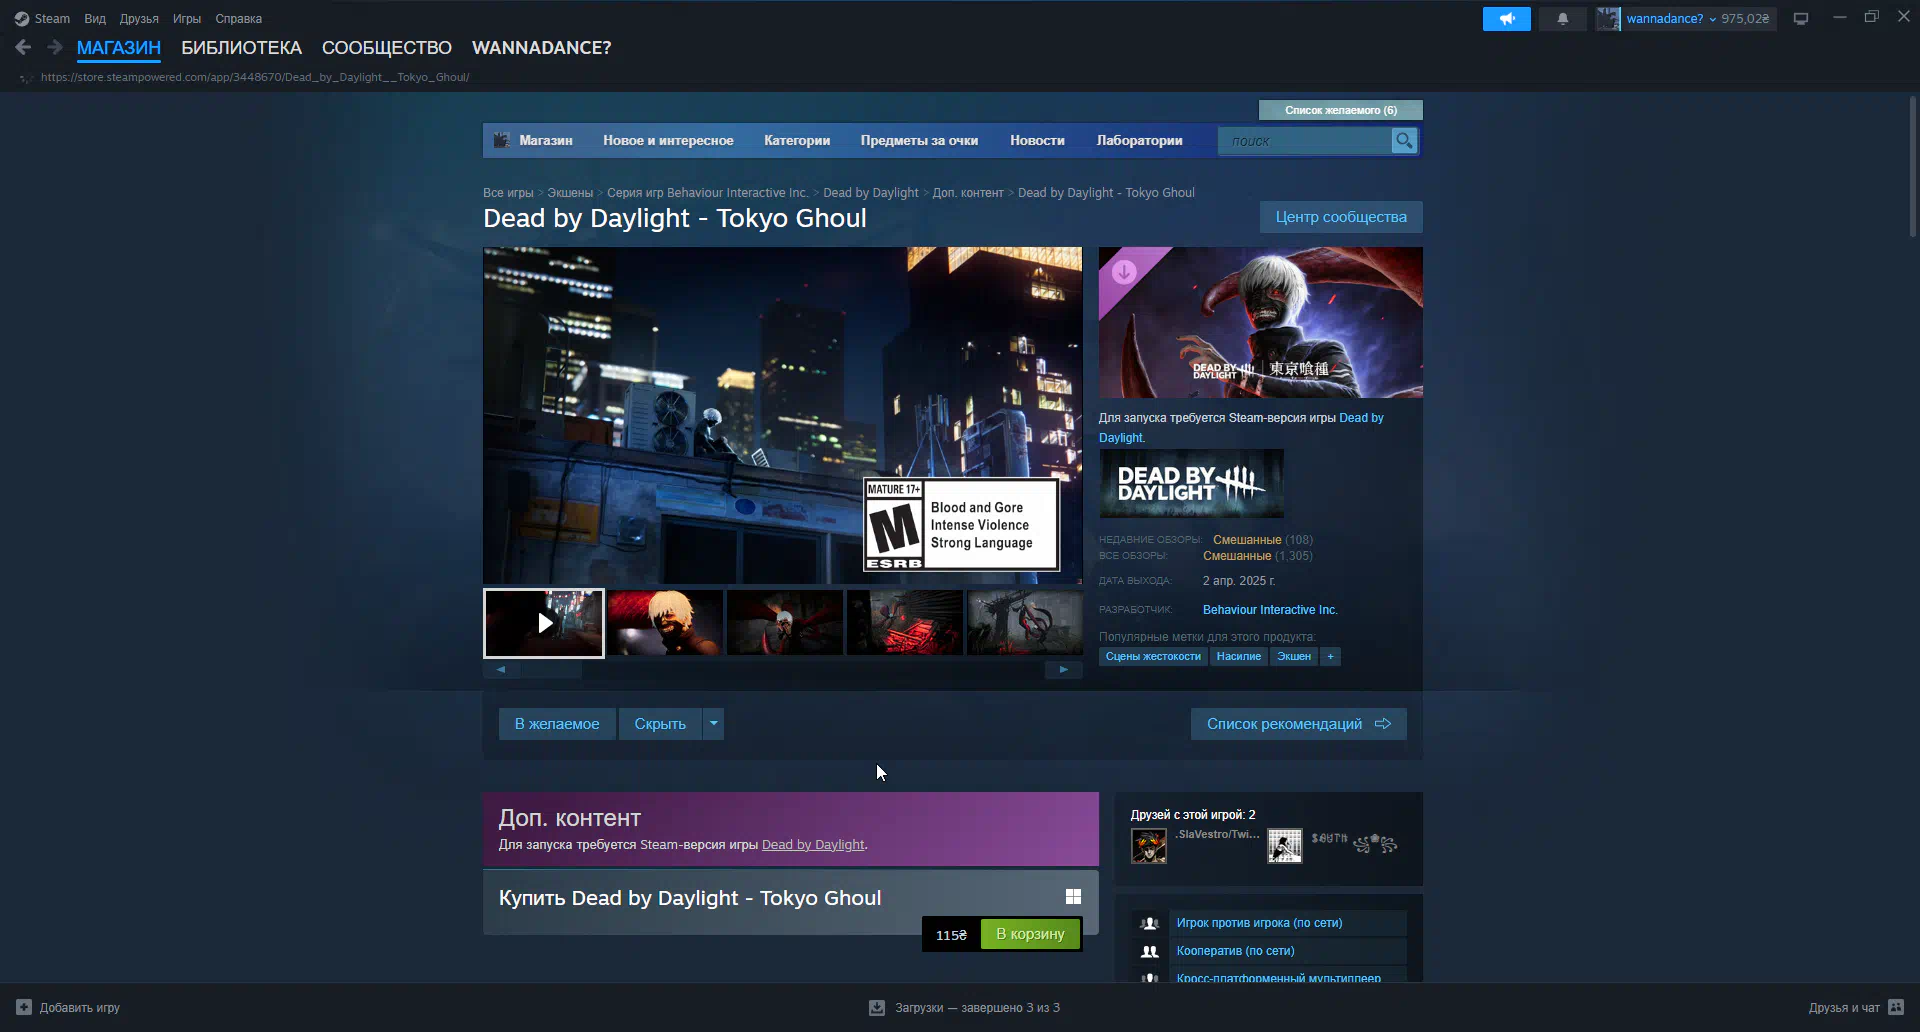1920x1032 pixels.
Task: Select the third screenshot thumbnail
Action: coord(784,623)
